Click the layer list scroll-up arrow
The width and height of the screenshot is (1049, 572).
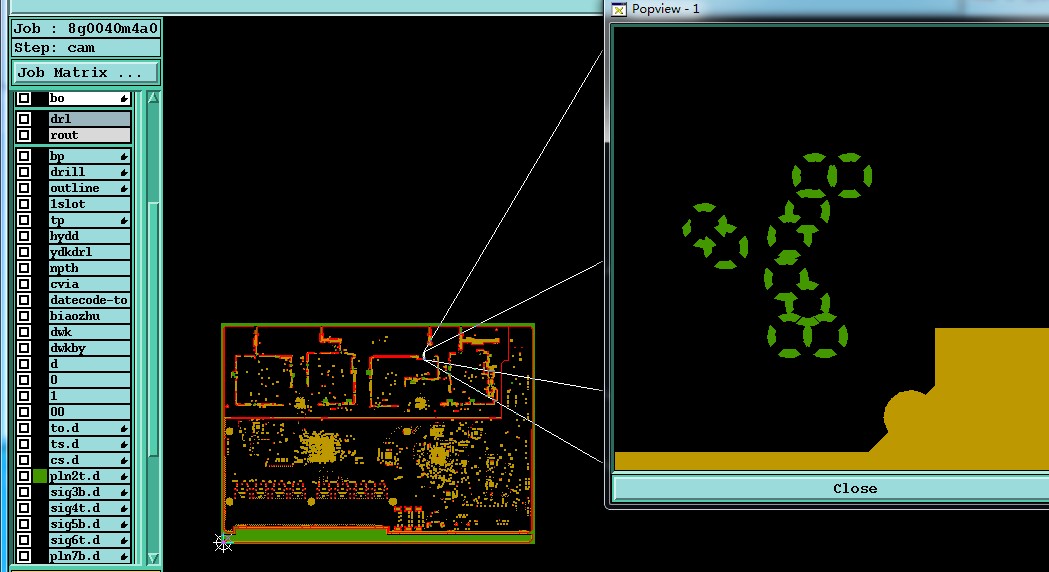[153, 98]
